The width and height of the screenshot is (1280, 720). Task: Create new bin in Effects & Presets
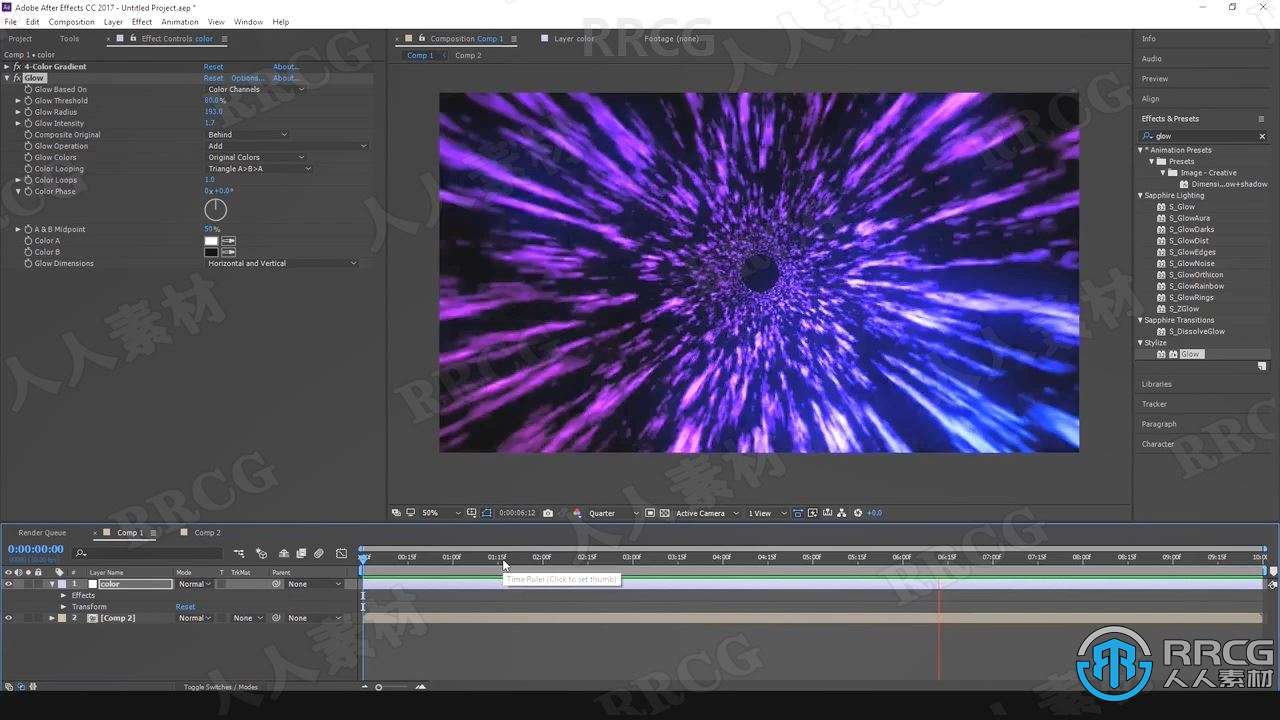tap(1262, 366)
